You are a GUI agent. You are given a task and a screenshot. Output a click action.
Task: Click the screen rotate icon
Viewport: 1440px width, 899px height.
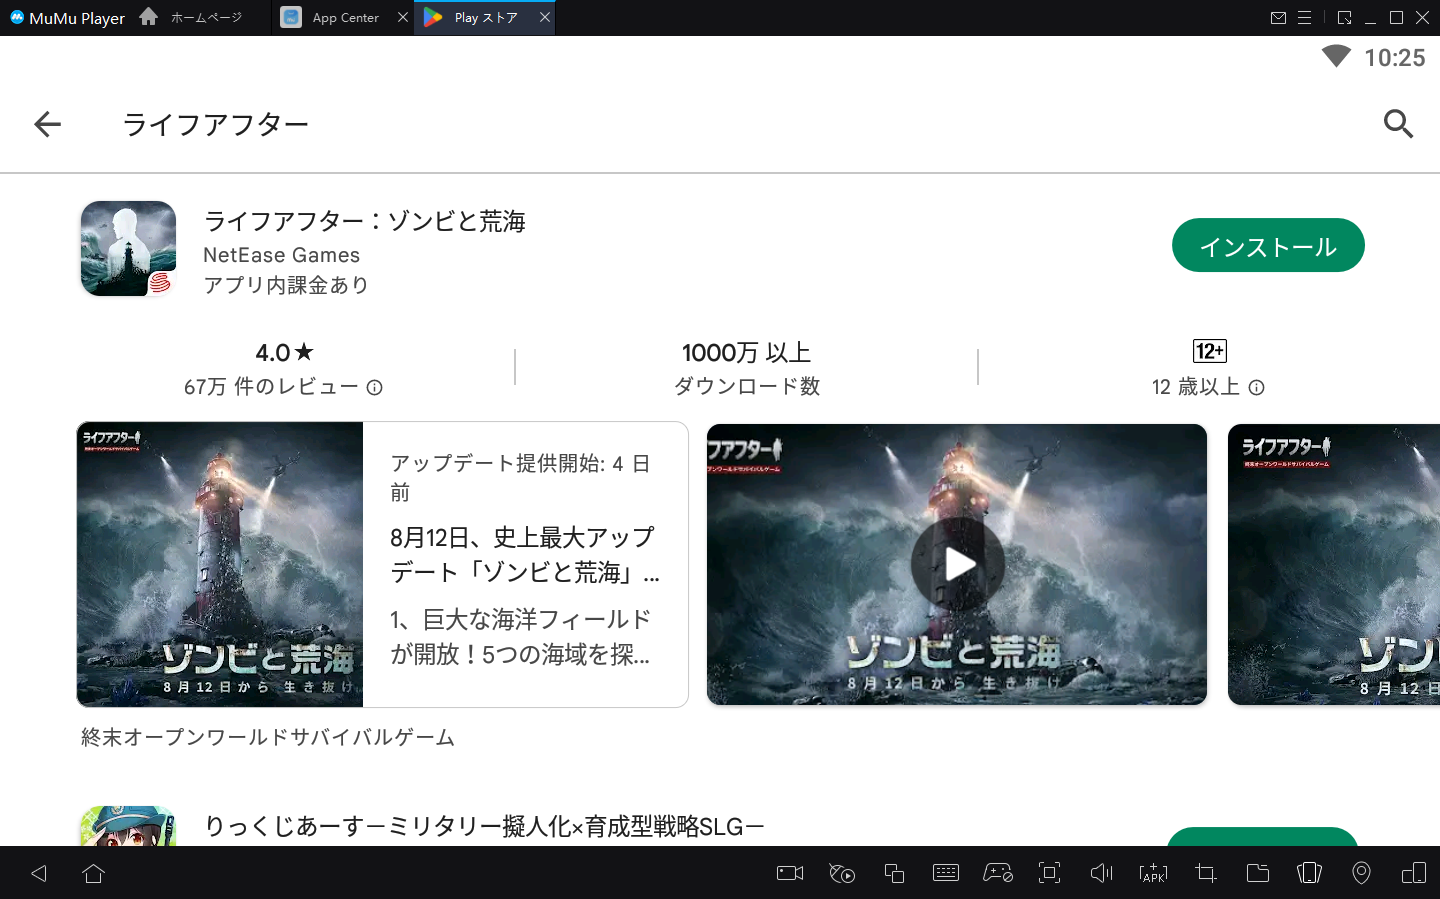tap(1414, 873)
